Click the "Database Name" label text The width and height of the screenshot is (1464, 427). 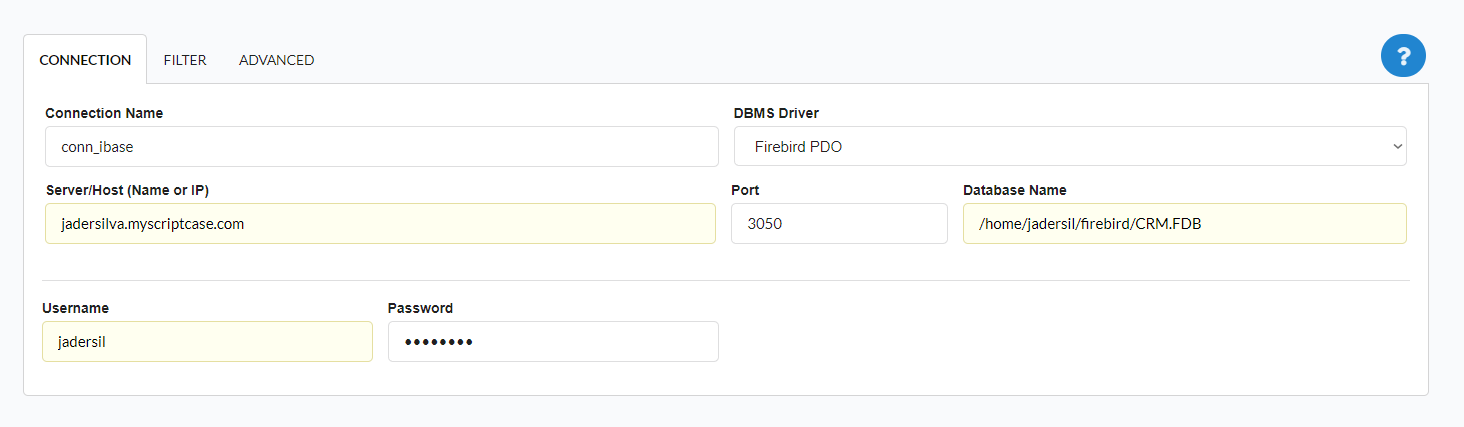click(1014, 190)
